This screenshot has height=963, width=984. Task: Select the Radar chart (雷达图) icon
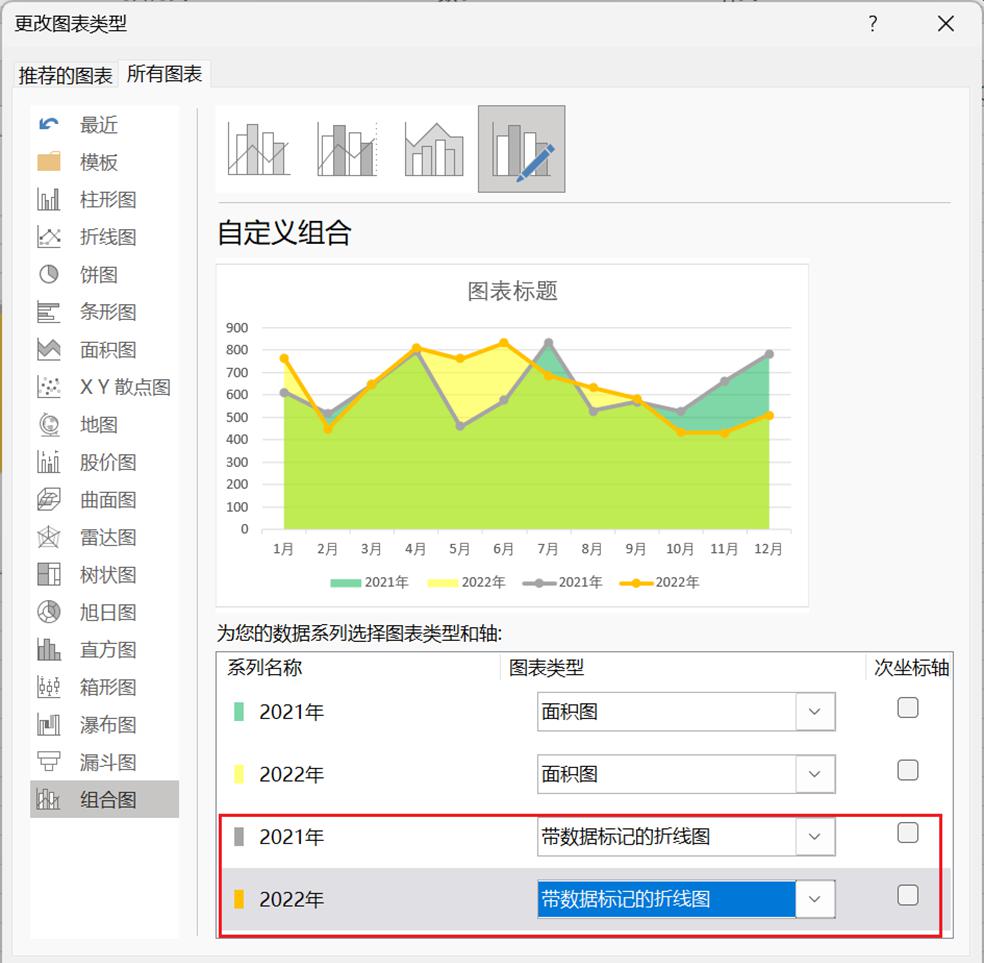coord(49,537)
